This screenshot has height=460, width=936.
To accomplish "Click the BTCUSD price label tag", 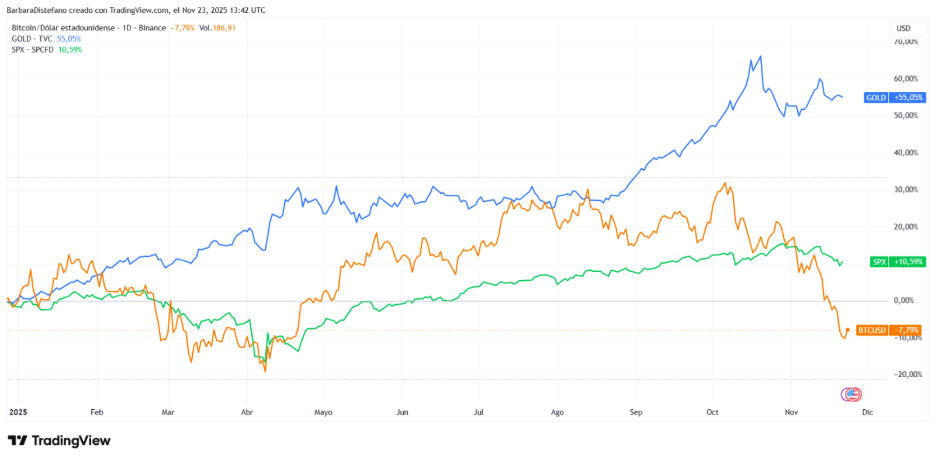I will pyautogui.click(x=874, y=329).
